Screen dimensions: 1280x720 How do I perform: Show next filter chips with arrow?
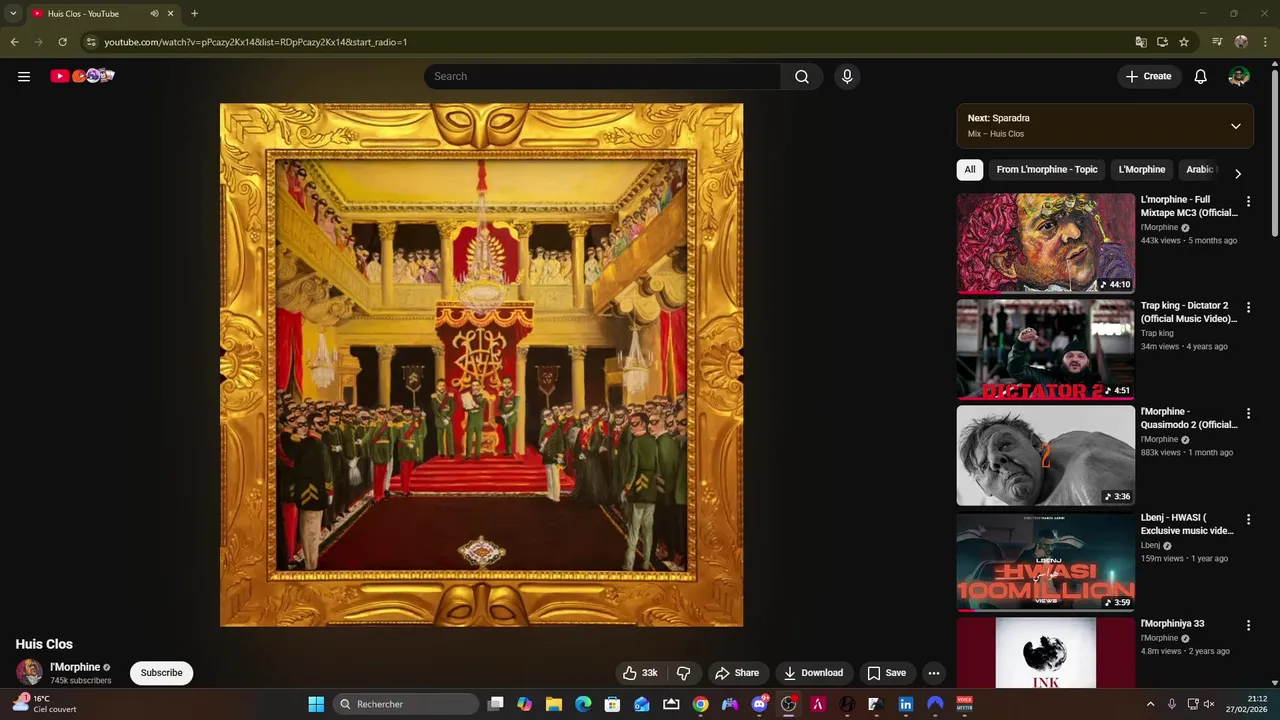click(x=1238, y=173)
